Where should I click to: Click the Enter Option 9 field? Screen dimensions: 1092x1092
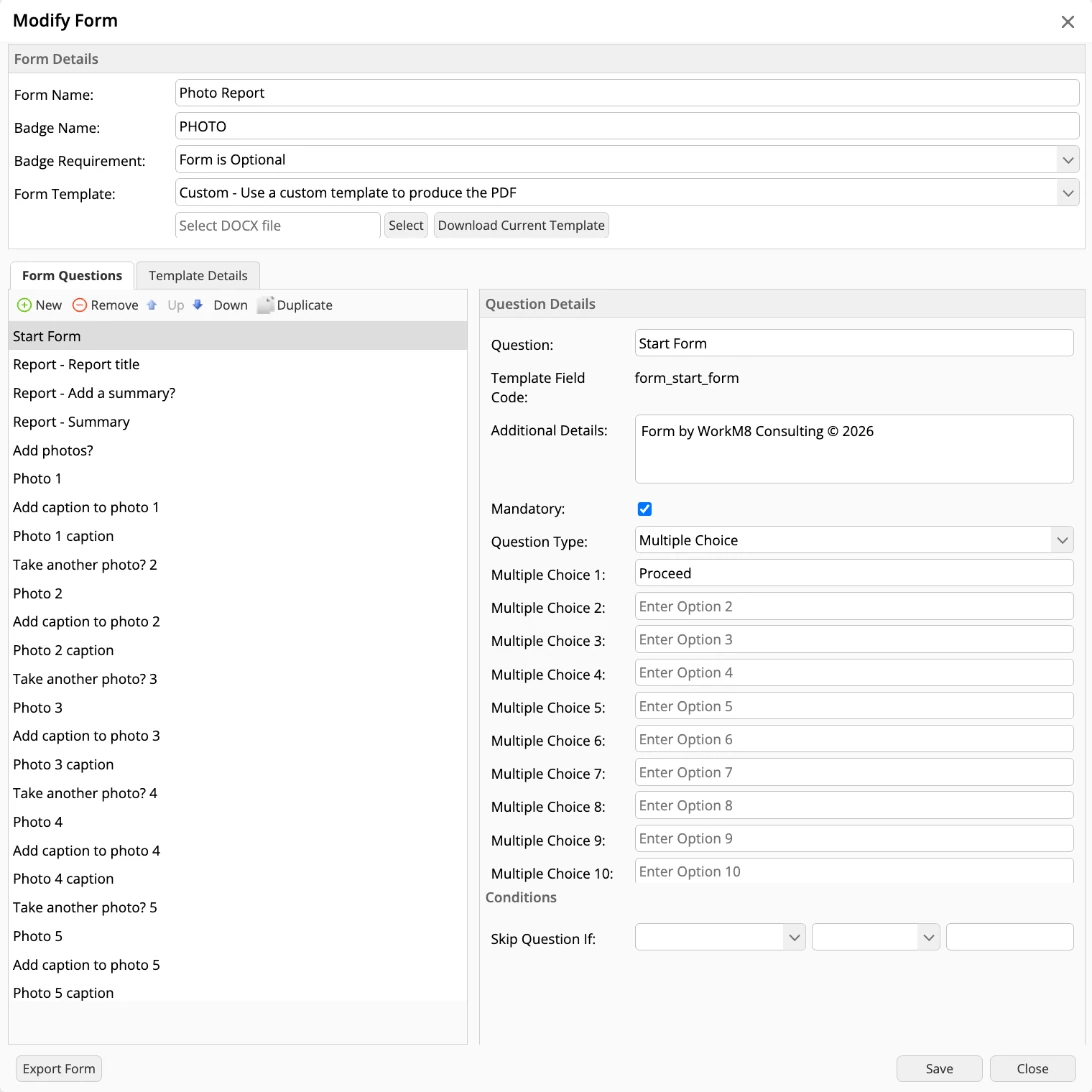(x=854, y=838)
